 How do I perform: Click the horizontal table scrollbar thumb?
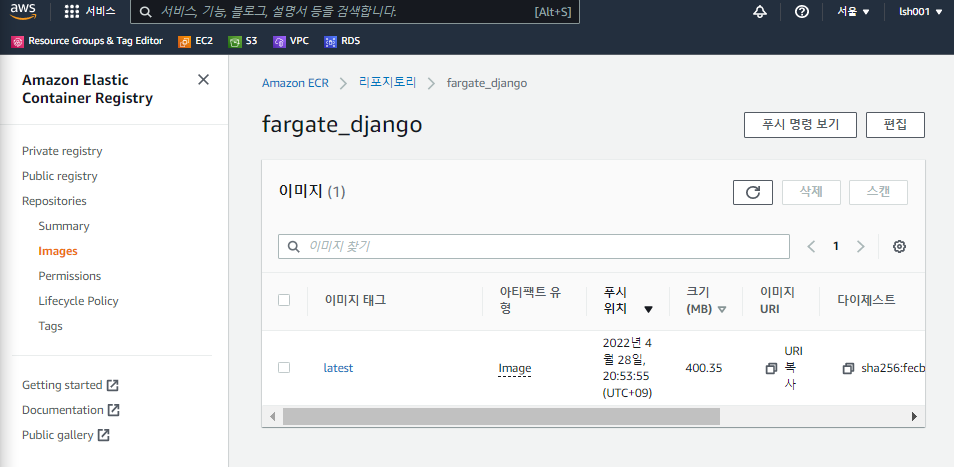pyautogui.click(x=501, y=417)
